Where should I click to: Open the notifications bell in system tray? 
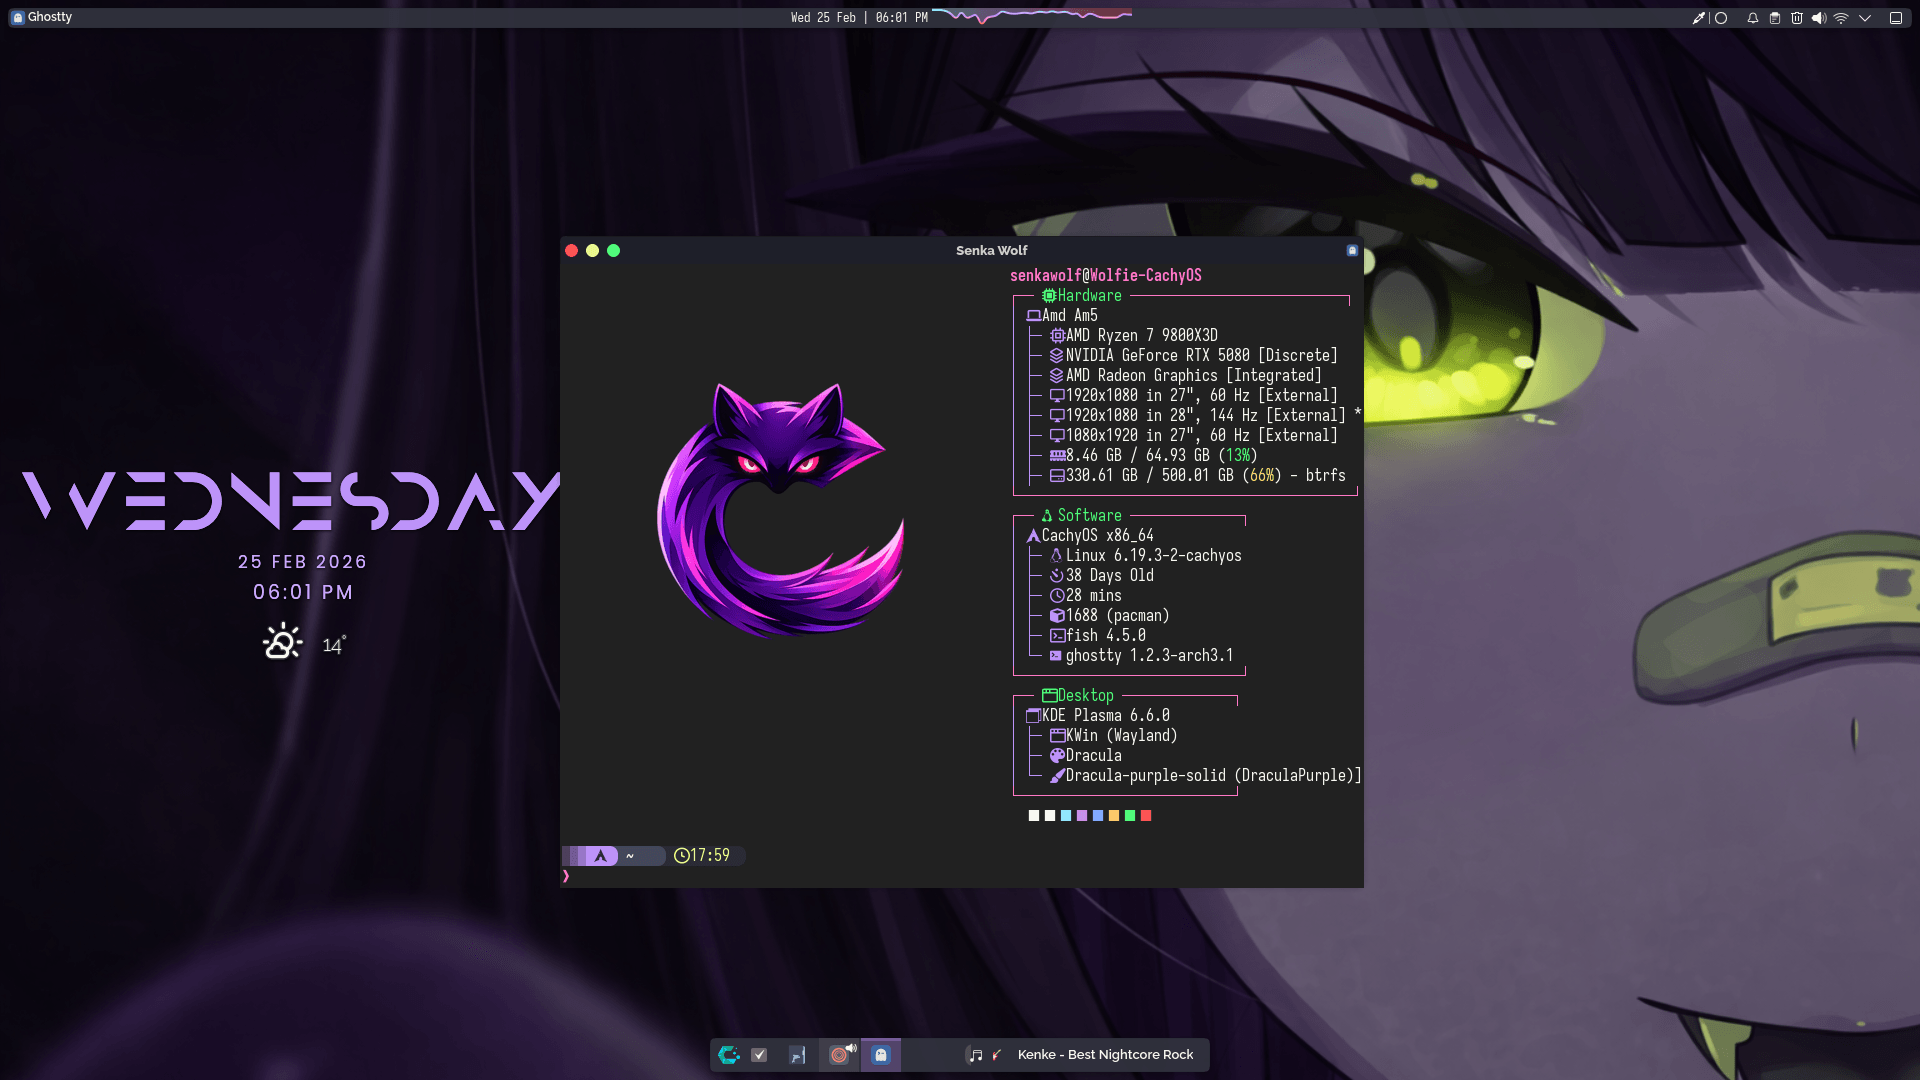1753,18
